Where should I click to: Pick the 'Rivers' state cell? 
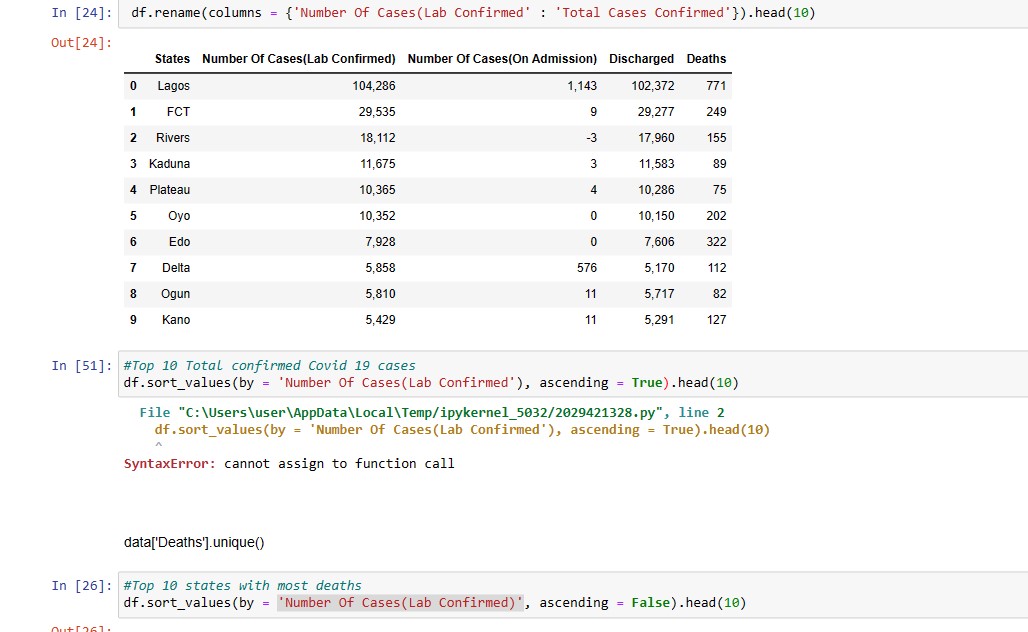tap(172, 138)
